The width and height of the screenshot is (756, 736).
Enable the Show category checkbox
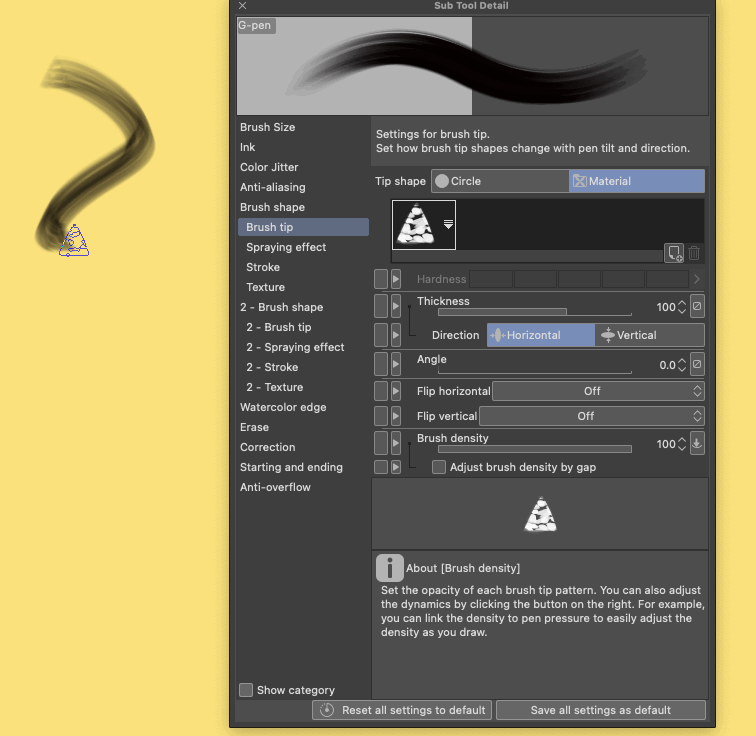point(246,690)
